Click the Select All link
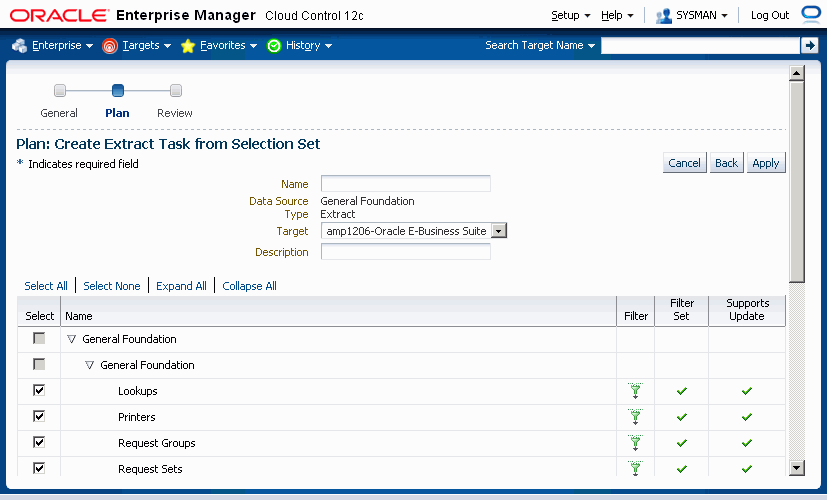The image size is (827, 500). click(46, 286)
